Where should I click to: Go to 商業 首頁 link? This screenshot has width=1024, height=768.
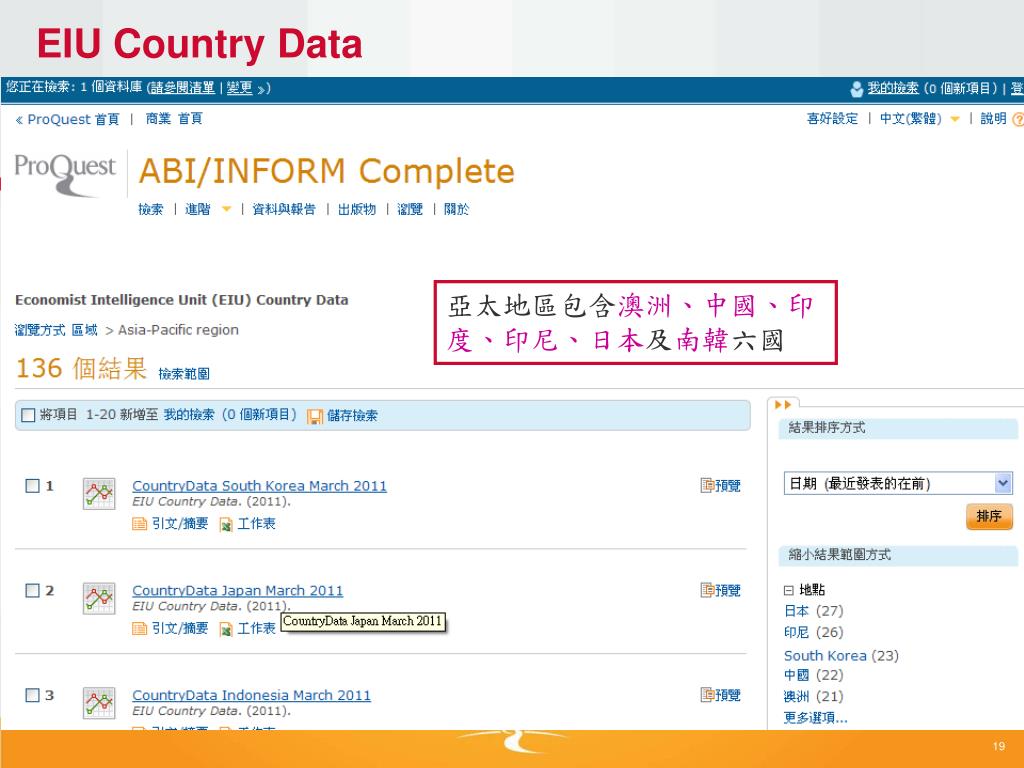[x=174, y=119]
